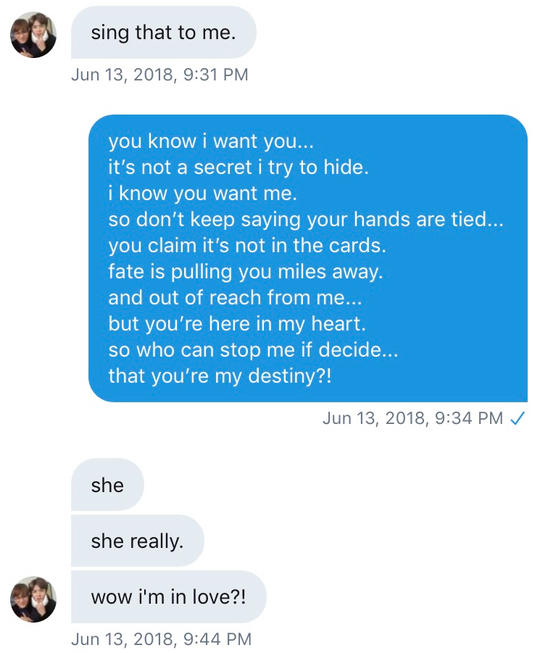Click the 'she really.' message bubble

(137, 541)
